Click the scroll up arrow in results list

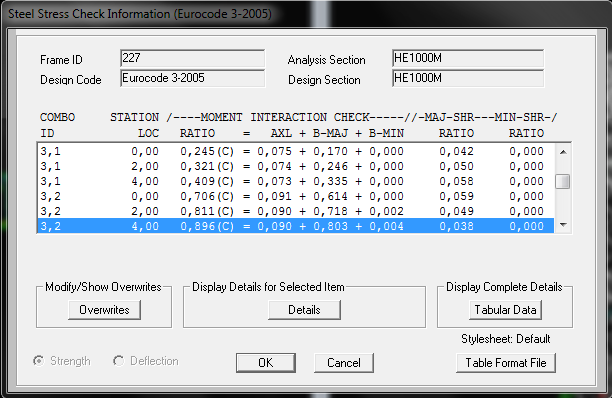(x=563, y=152)
